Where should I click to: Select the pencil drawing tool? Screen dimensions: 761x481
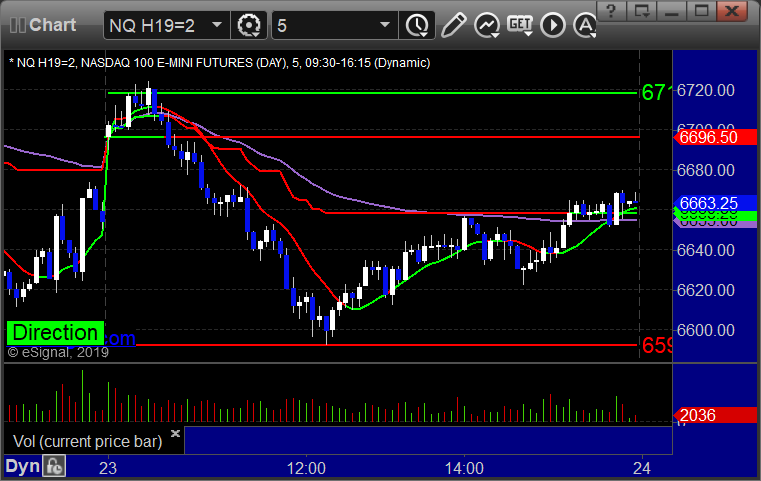(453, 25)
